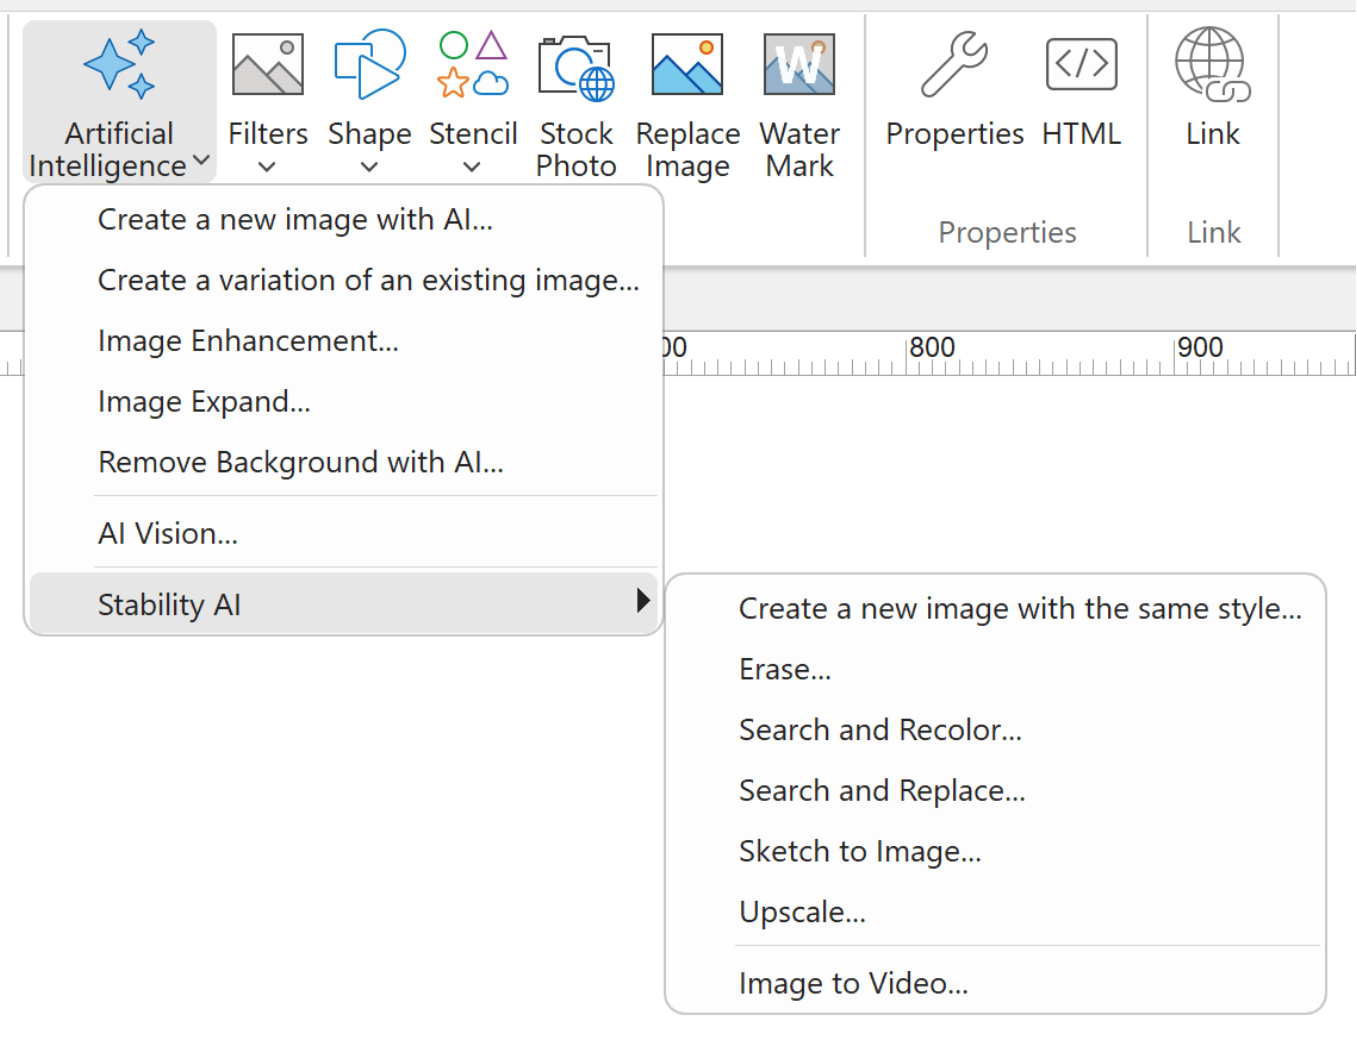Click the 800 mark on ruler
The image size is (1357, 1053).
click(932, 348)
